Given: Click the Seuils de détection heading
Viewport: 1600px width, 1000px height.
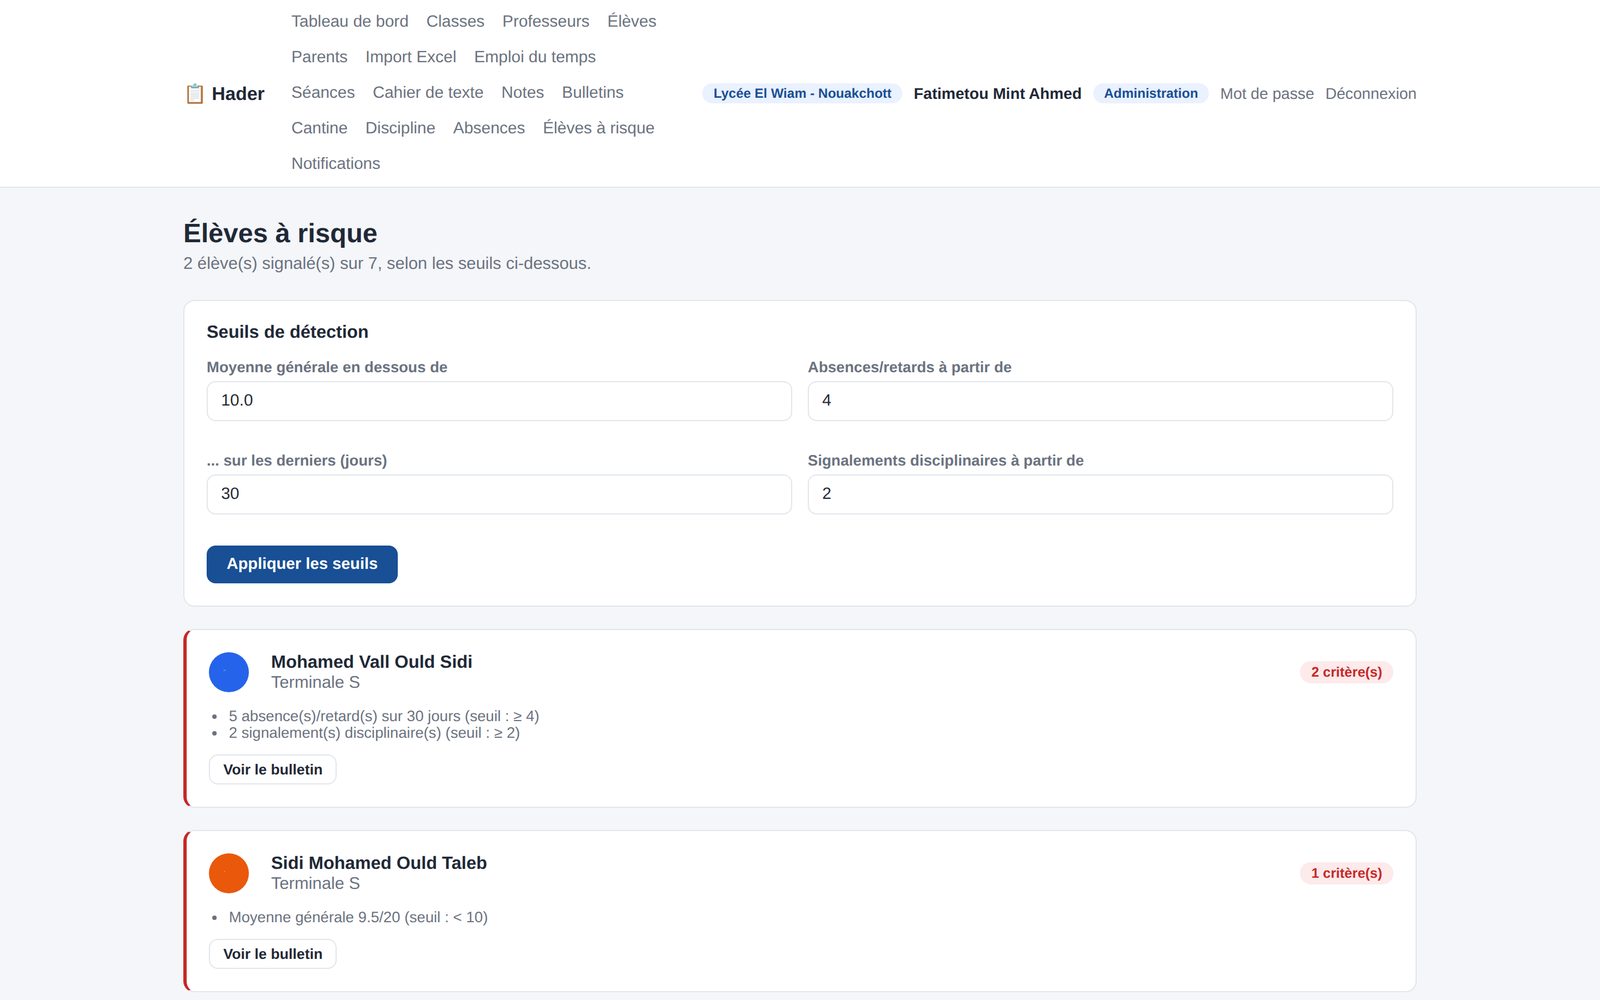Looking at the screenshot, I should 288,332.
